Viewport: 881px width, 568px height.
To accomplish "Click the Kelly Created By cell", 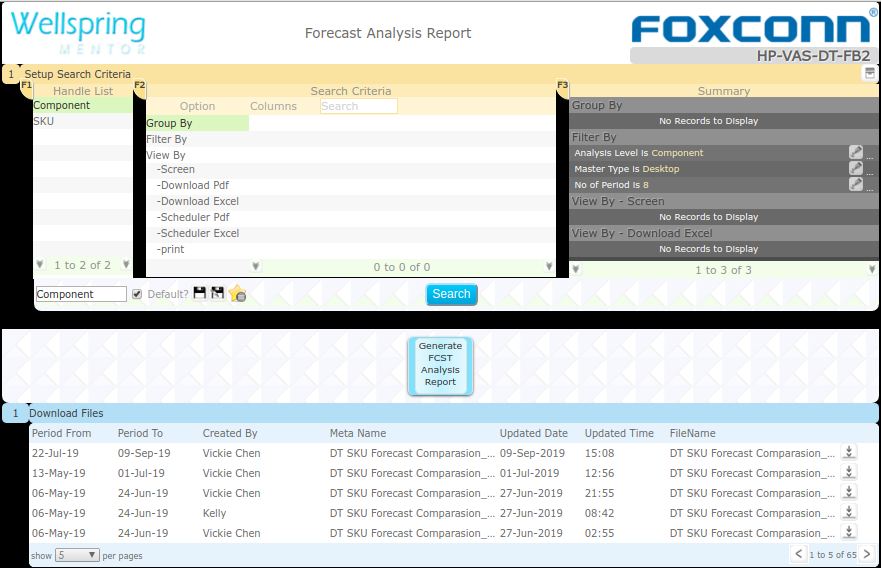I will coord(214,513).
